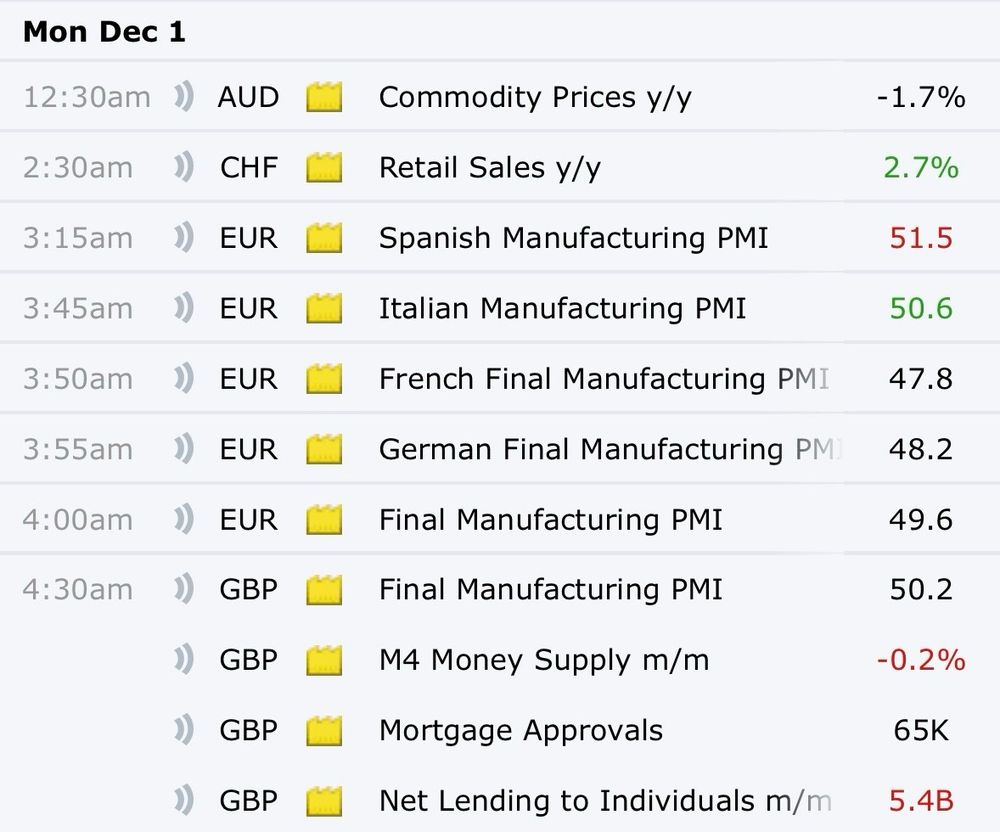This screenshot has height=832, width=1000.
Task: Open the M4 Money Supply m/m event
Action: coord(544,660)
